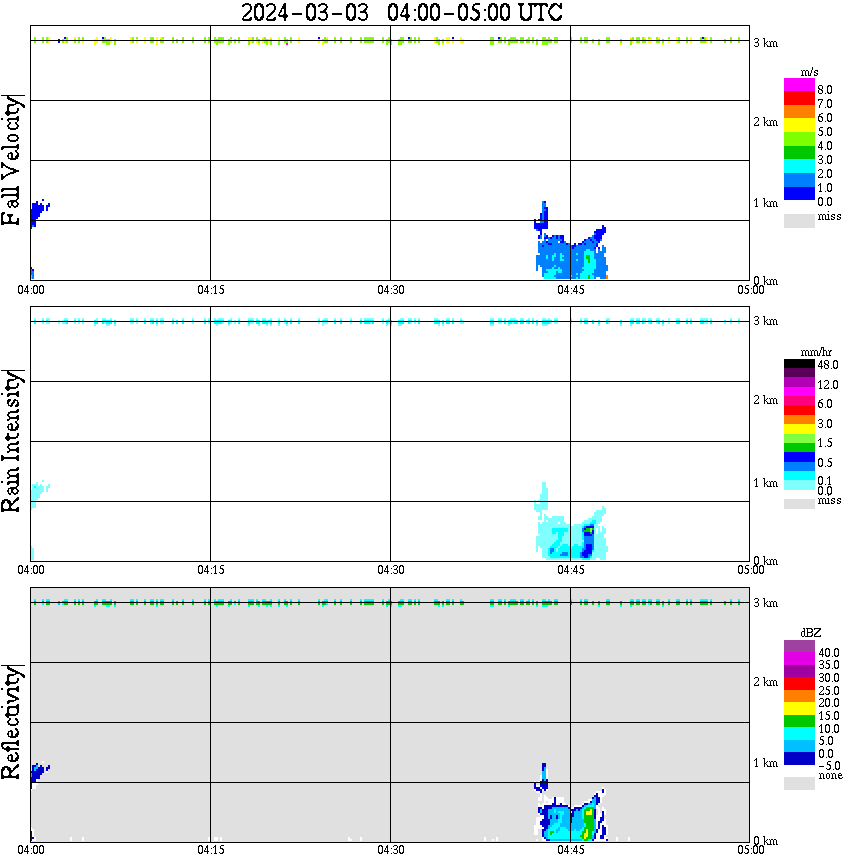Image resolution: width=850 pixels, height=868 pixels.
Task: Click the '04:15' tick under the Reflectivity plot
Action: [211, 850]
